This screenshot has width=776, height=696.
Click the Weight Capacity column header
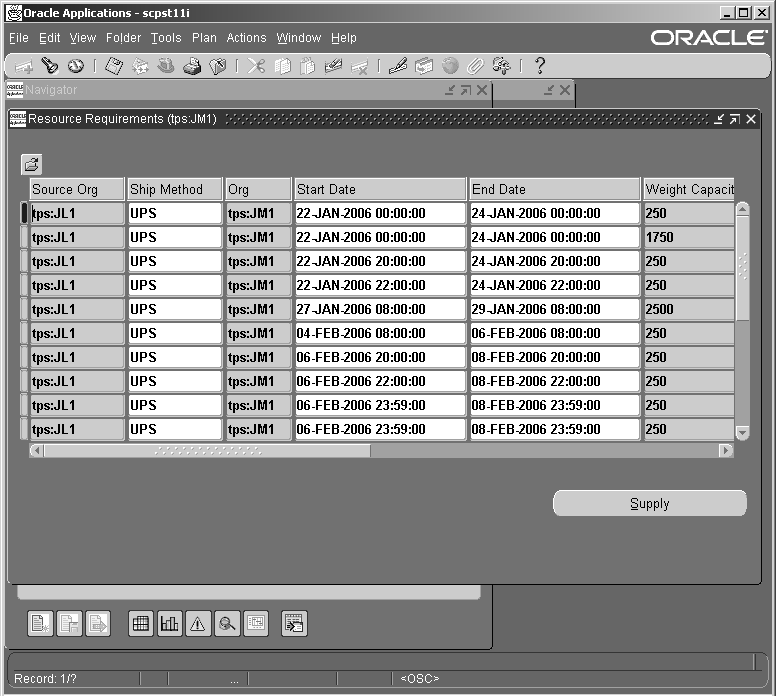click(x=689, y=189)
